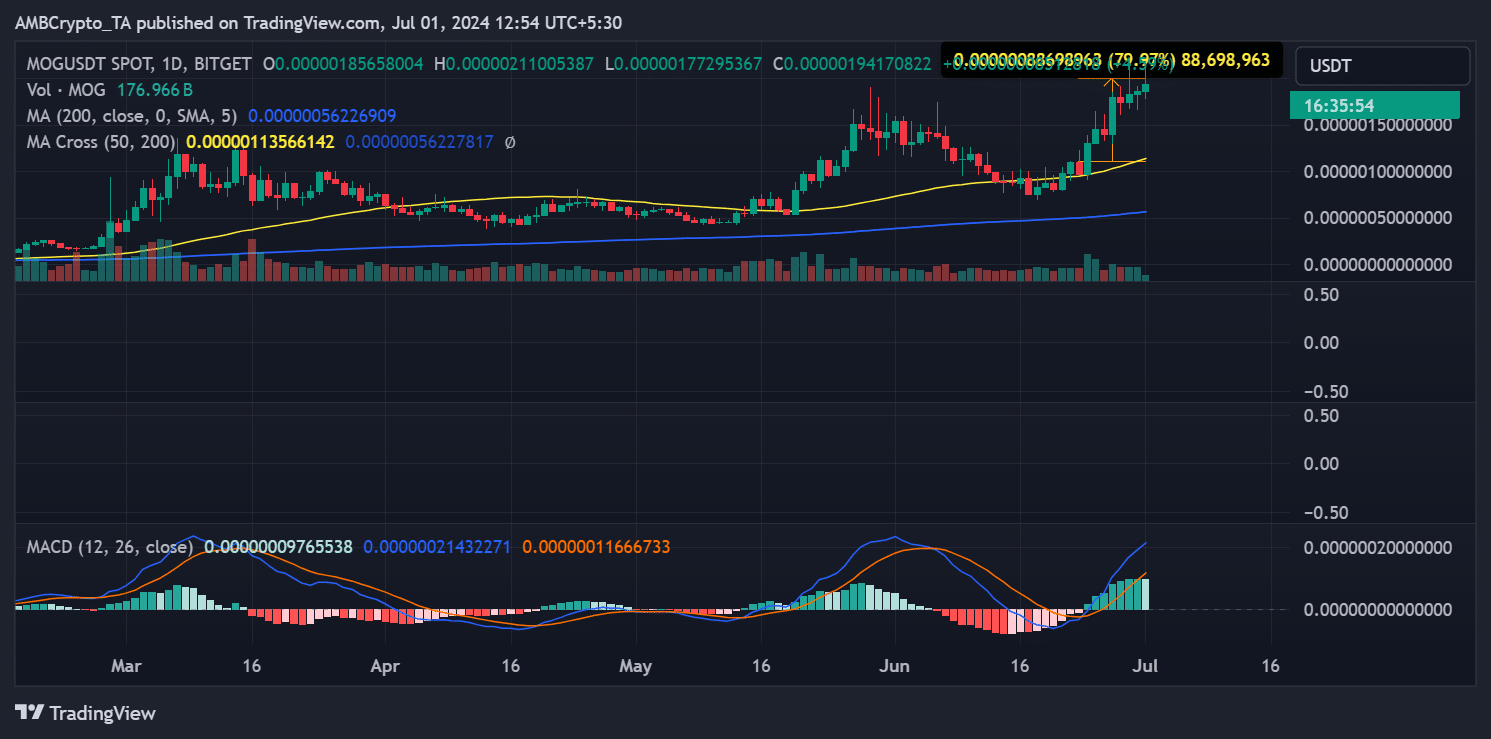Click the 0.0000015000000000 price axis label
The width and height of the screenshot is (1491, 739).
(1380, 125)
